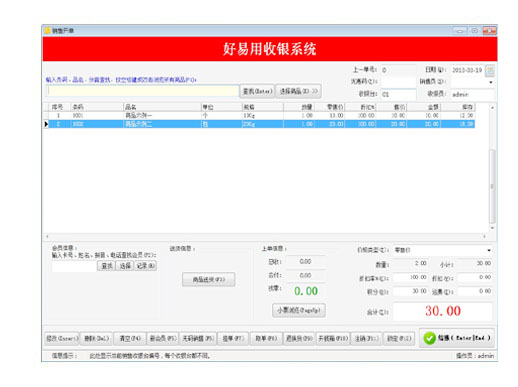This screenshot has width=518, height=387.
Task: Click the delete (Del) button
Action: click(96, 339)
